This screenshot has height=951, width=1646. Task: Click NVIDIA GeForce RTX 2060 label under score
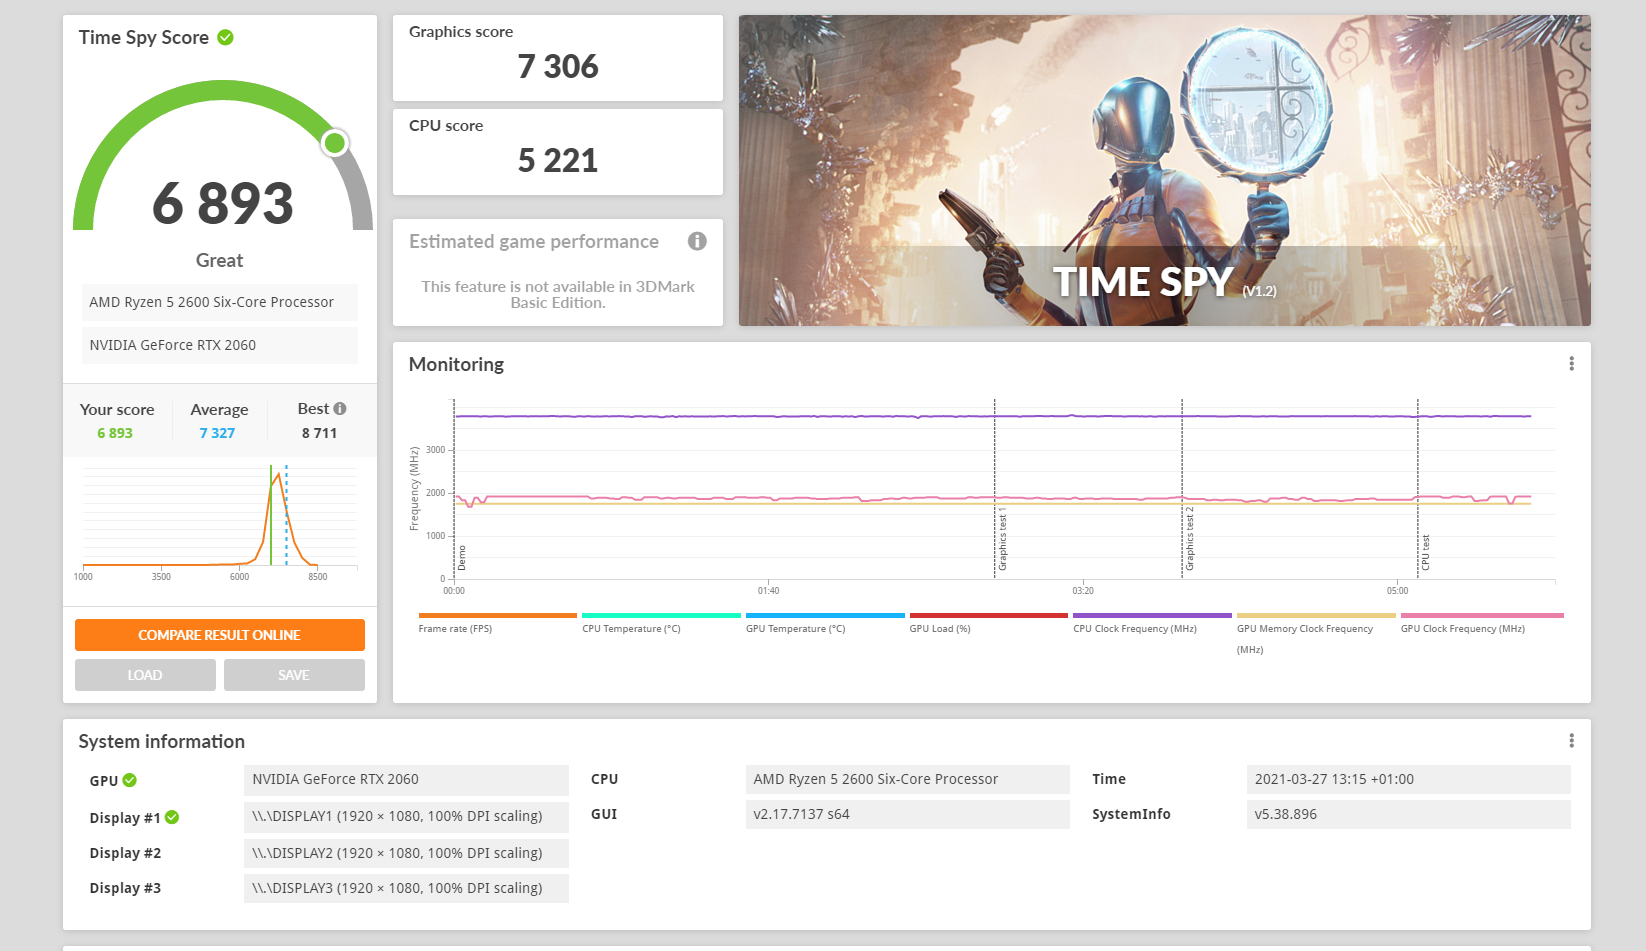click(220, 345)
